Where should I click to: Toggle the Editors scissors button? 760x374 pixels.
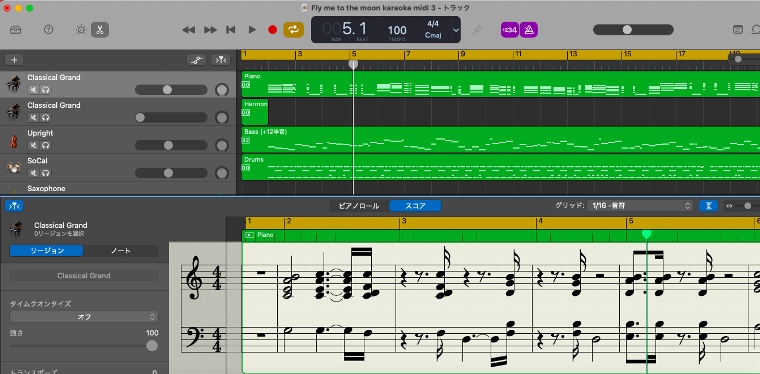pos(100,30)
